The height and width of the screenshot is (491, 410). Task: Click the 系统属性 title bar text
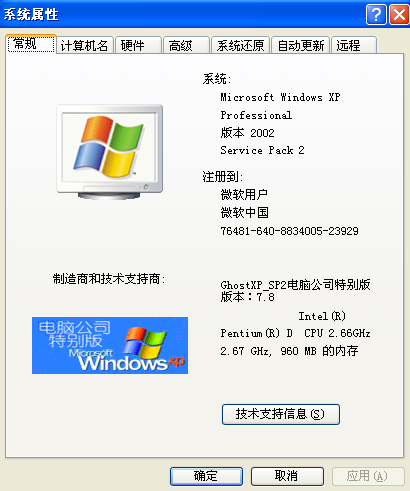[x=31, y=14]
